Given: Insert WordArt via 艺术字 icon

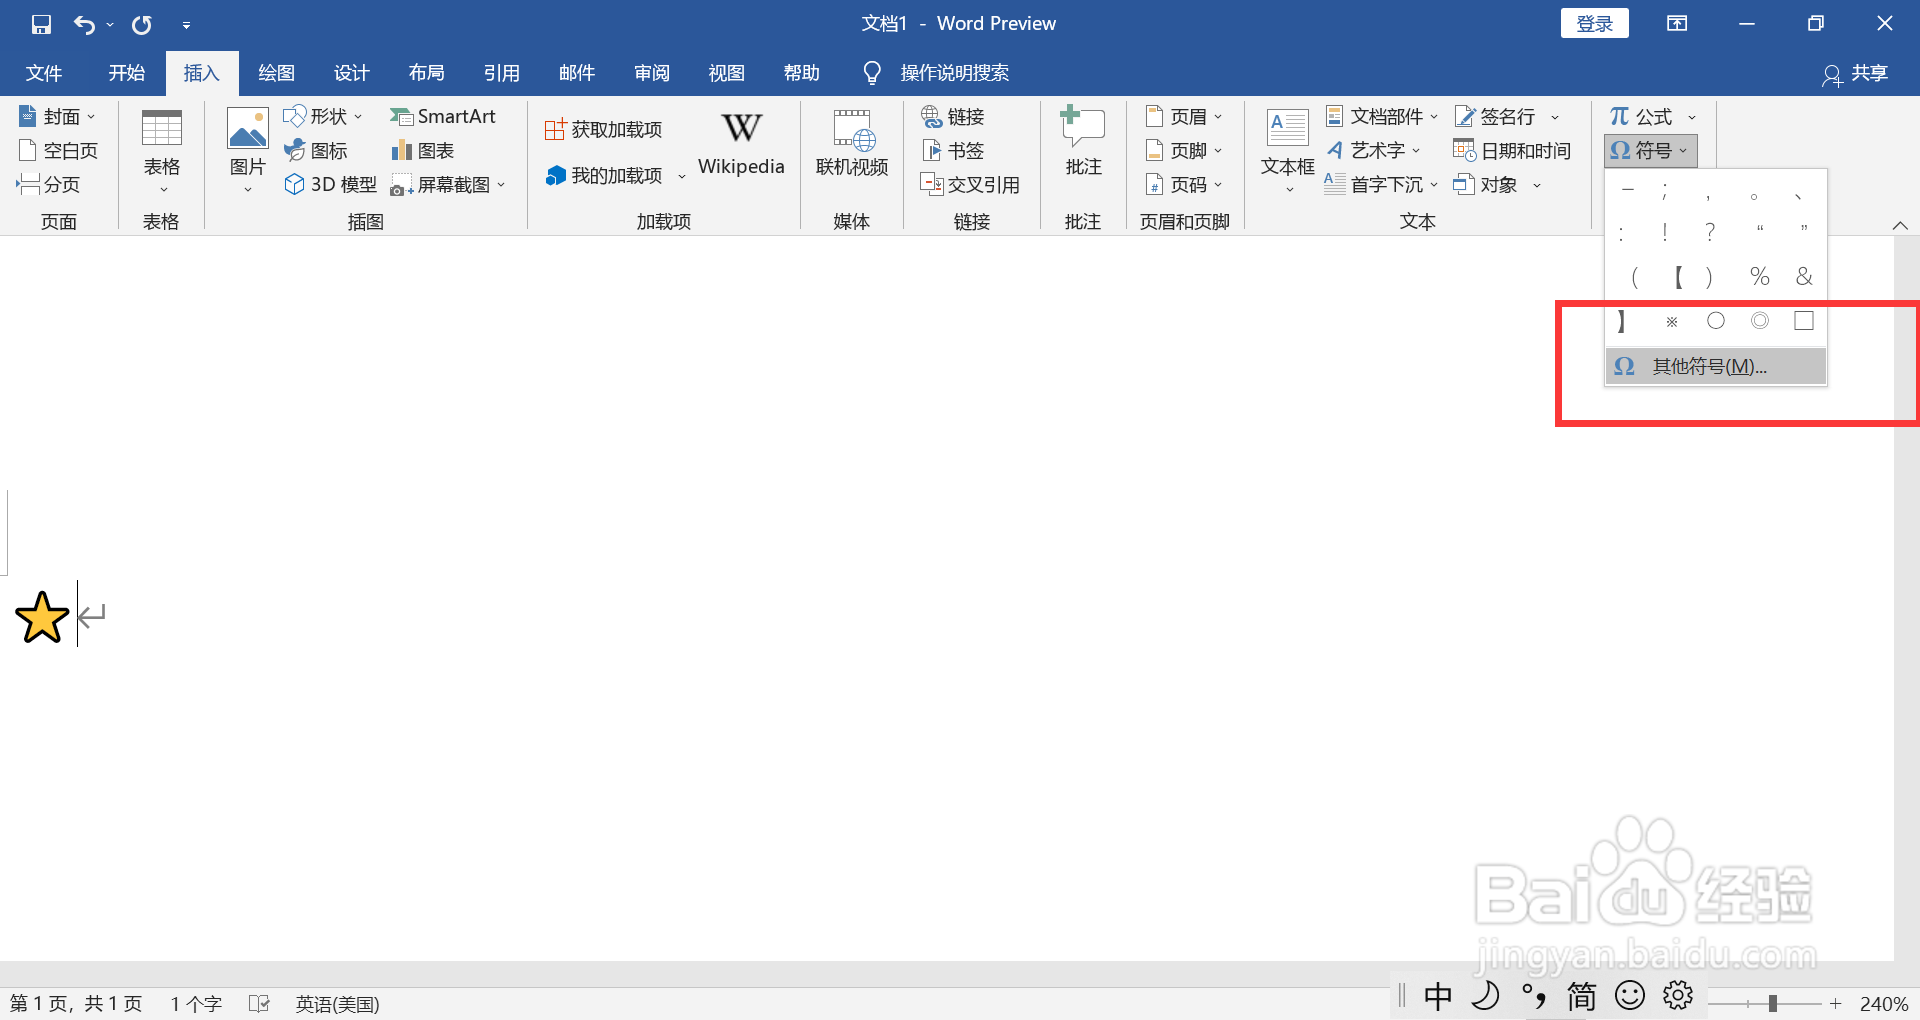Looking at the screenshot, I should [1372, 150].
